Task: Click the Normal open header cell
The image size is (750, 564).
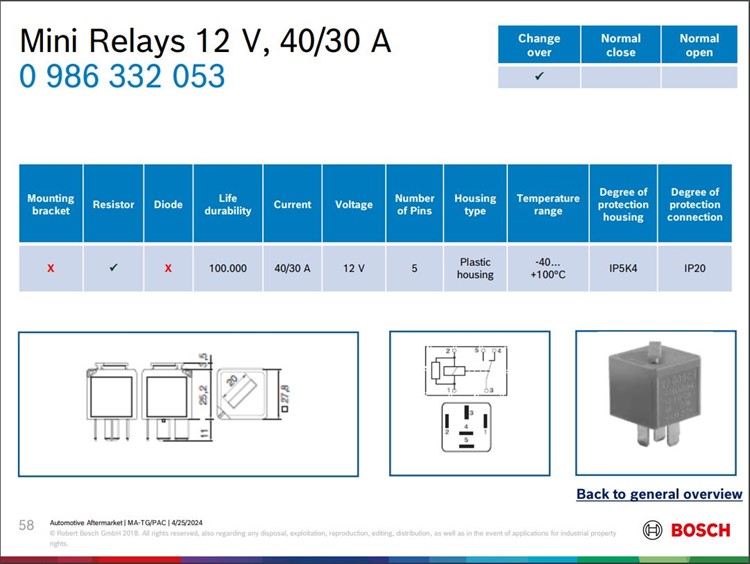Action: pos(699,45)
